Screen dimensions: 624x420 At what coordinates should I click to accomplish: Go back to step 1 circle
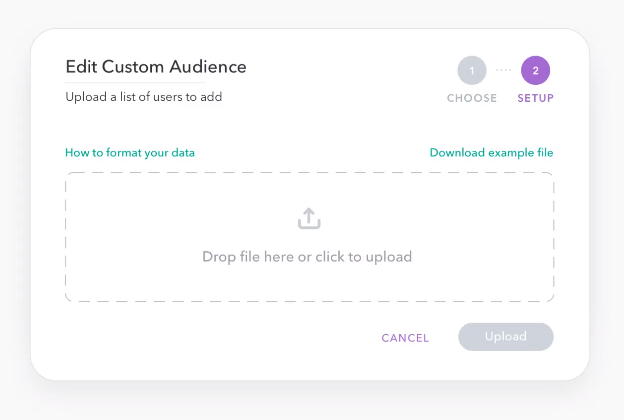[472, 70]
